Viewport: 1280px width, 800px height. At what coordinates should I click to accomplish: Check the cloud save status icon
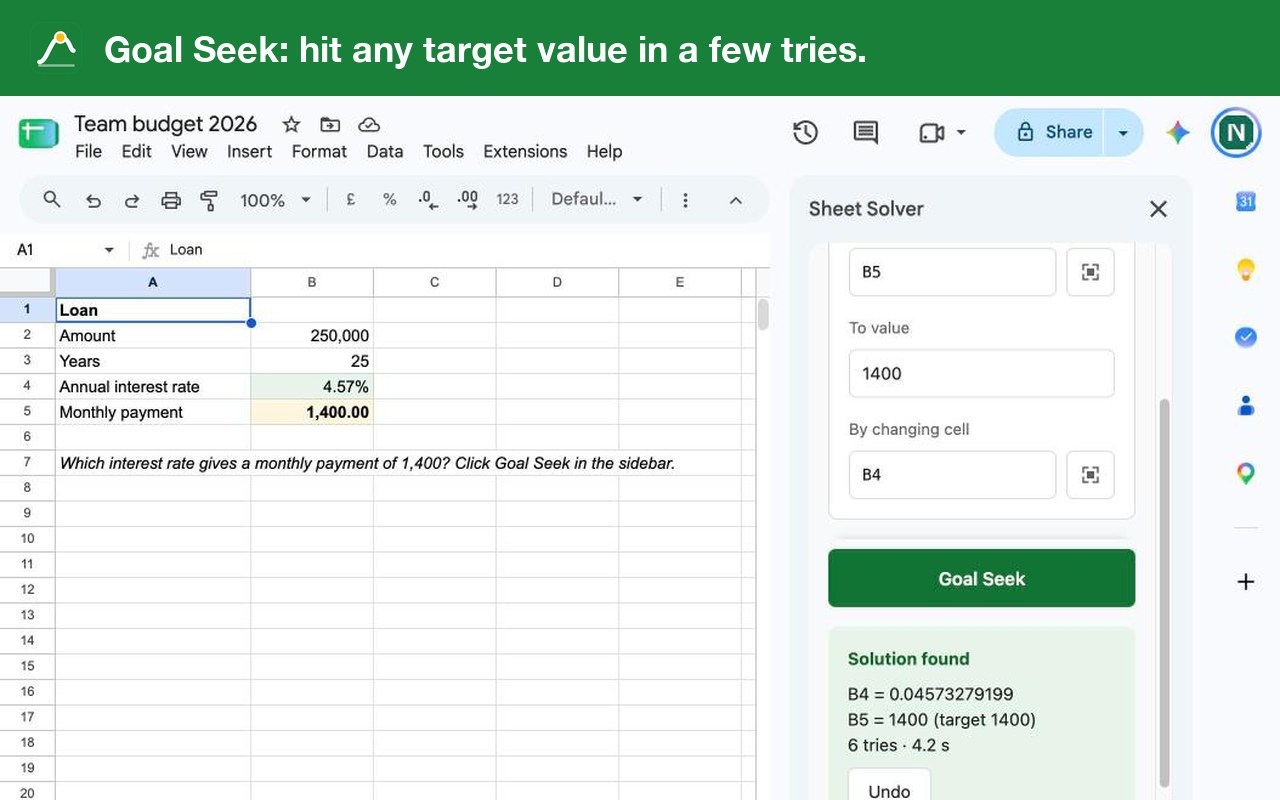coord(369,124)
